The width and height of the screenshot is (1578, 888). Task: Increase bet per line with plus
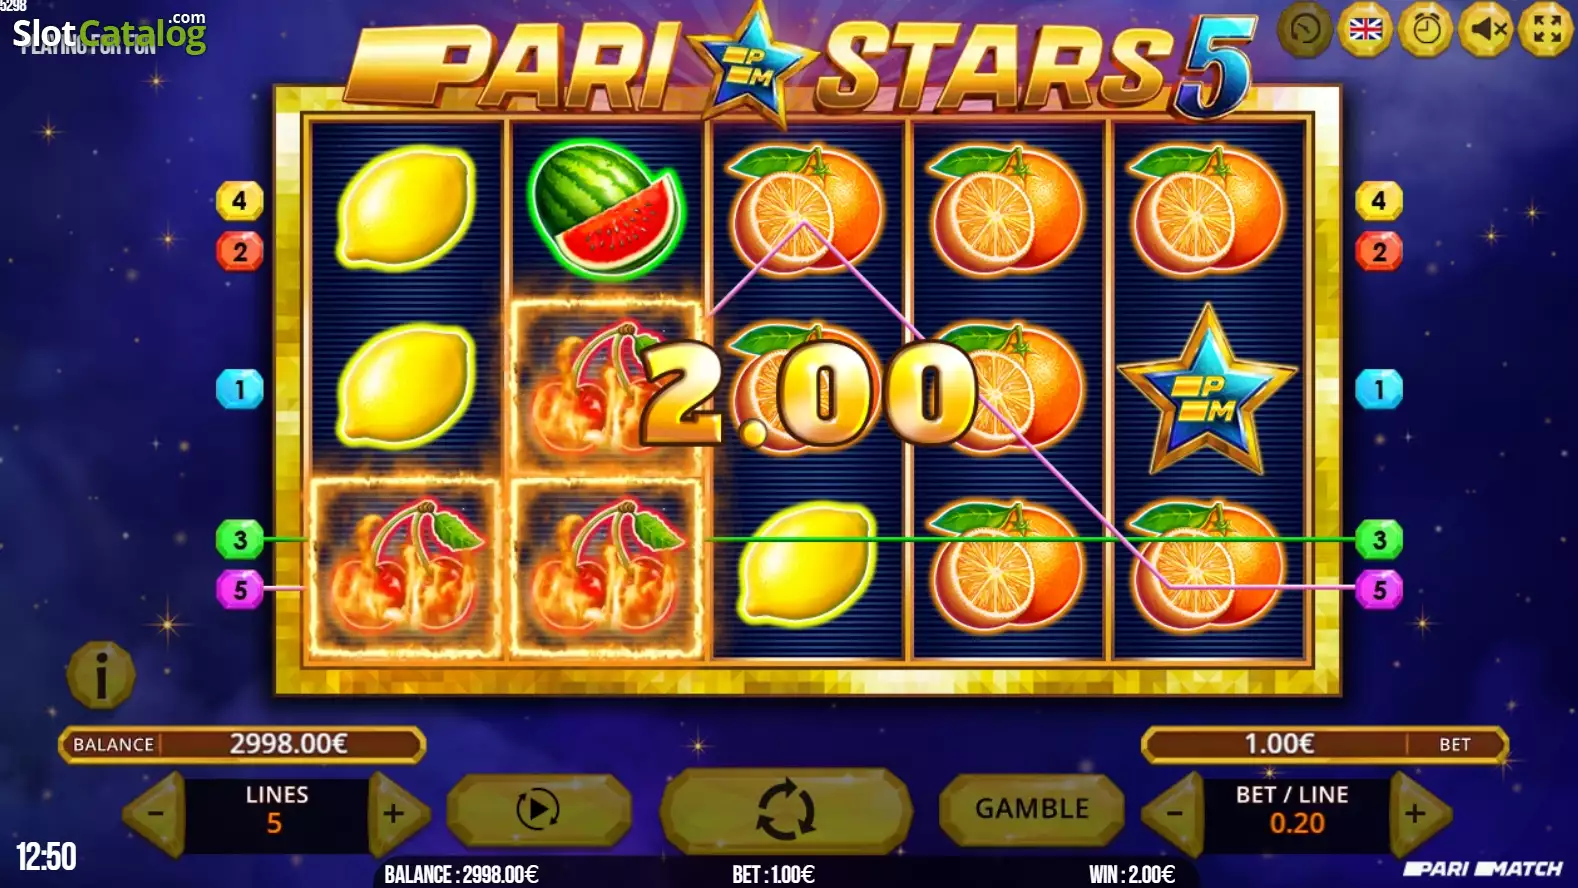pos(1417,814)
